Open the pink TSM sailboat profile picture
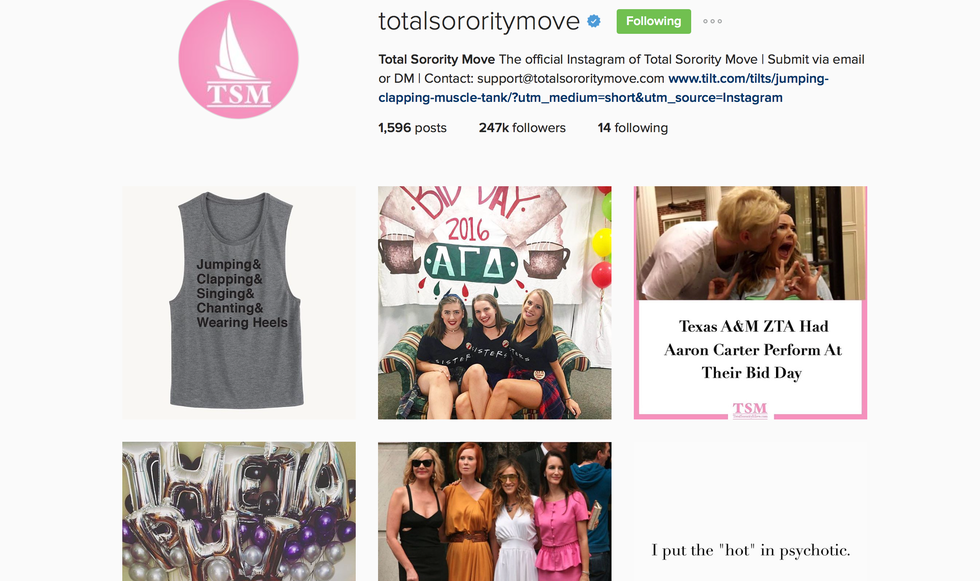The width and height of the screenshot is (980, 581). pyautogui.click(x=238, y=59)
